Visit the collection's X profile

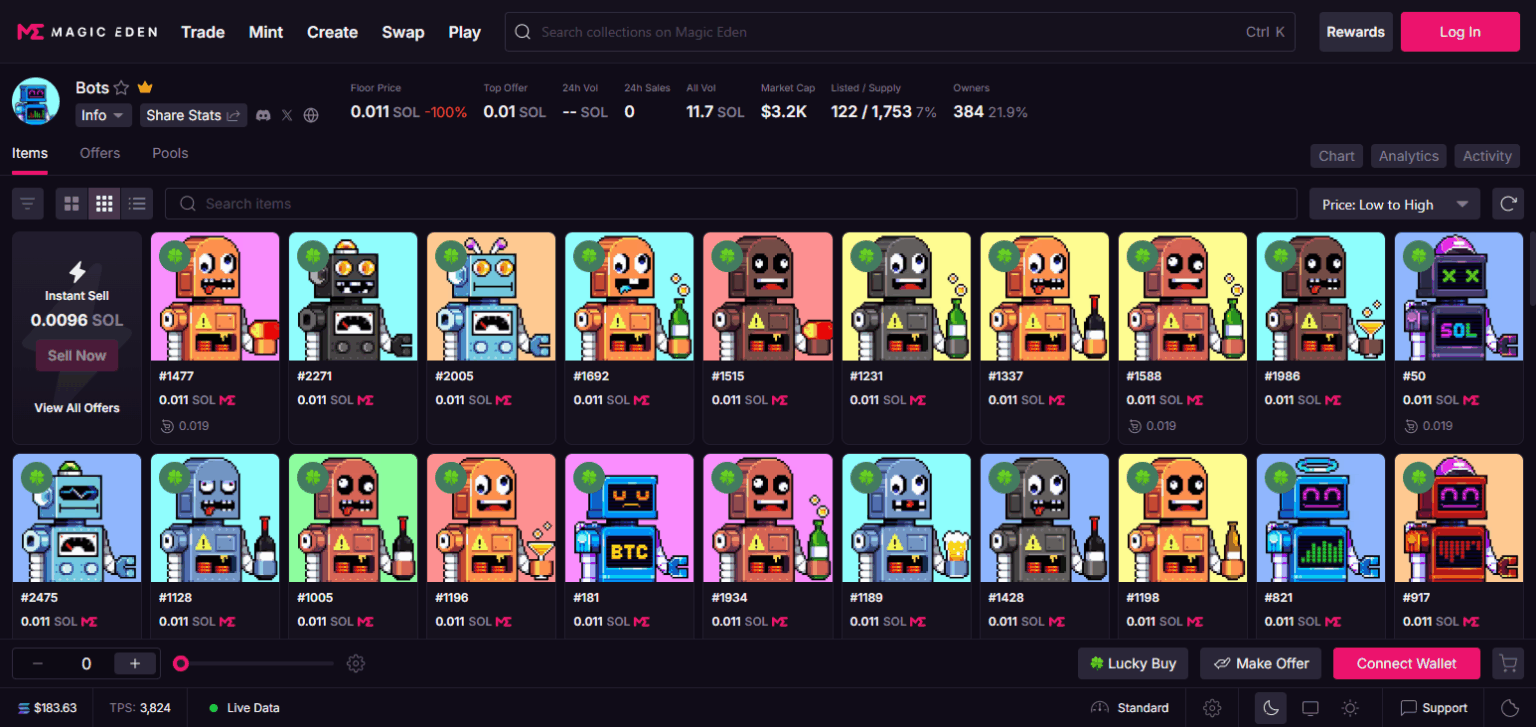tap(286, 115)
